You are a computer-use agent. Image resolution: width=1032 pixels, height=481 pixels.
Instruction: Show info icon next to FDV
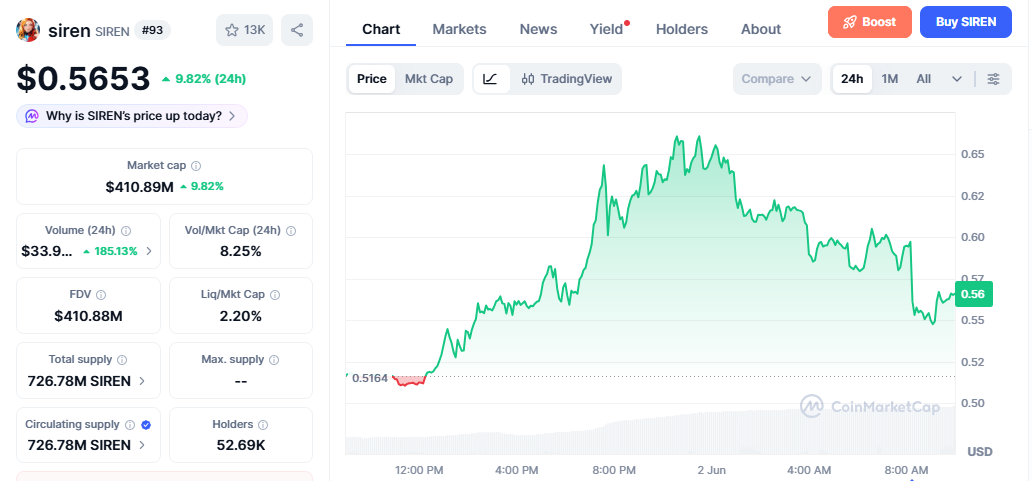pos(101,295)
